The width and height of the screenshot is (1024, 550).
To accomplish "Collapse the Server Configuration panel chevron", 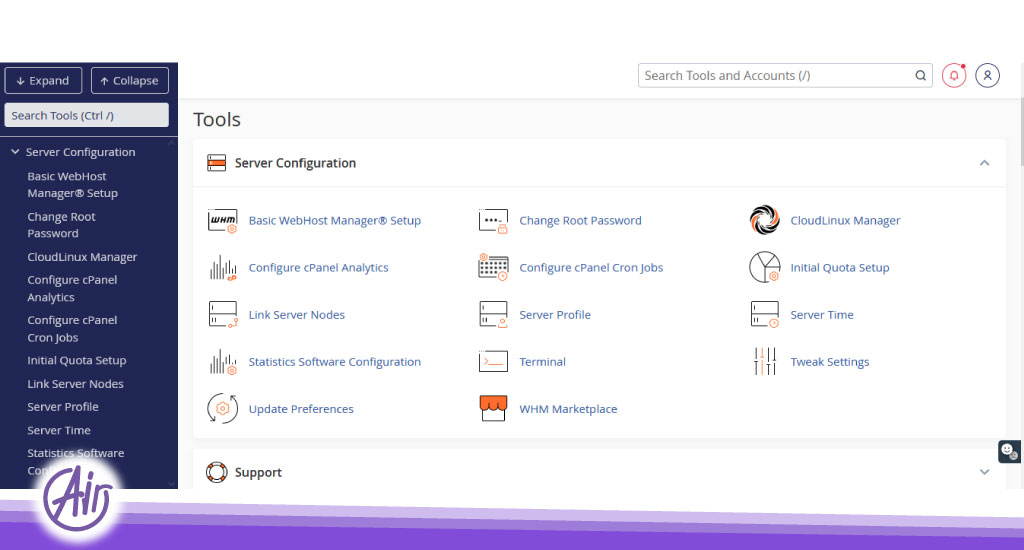I will [984, 163].
